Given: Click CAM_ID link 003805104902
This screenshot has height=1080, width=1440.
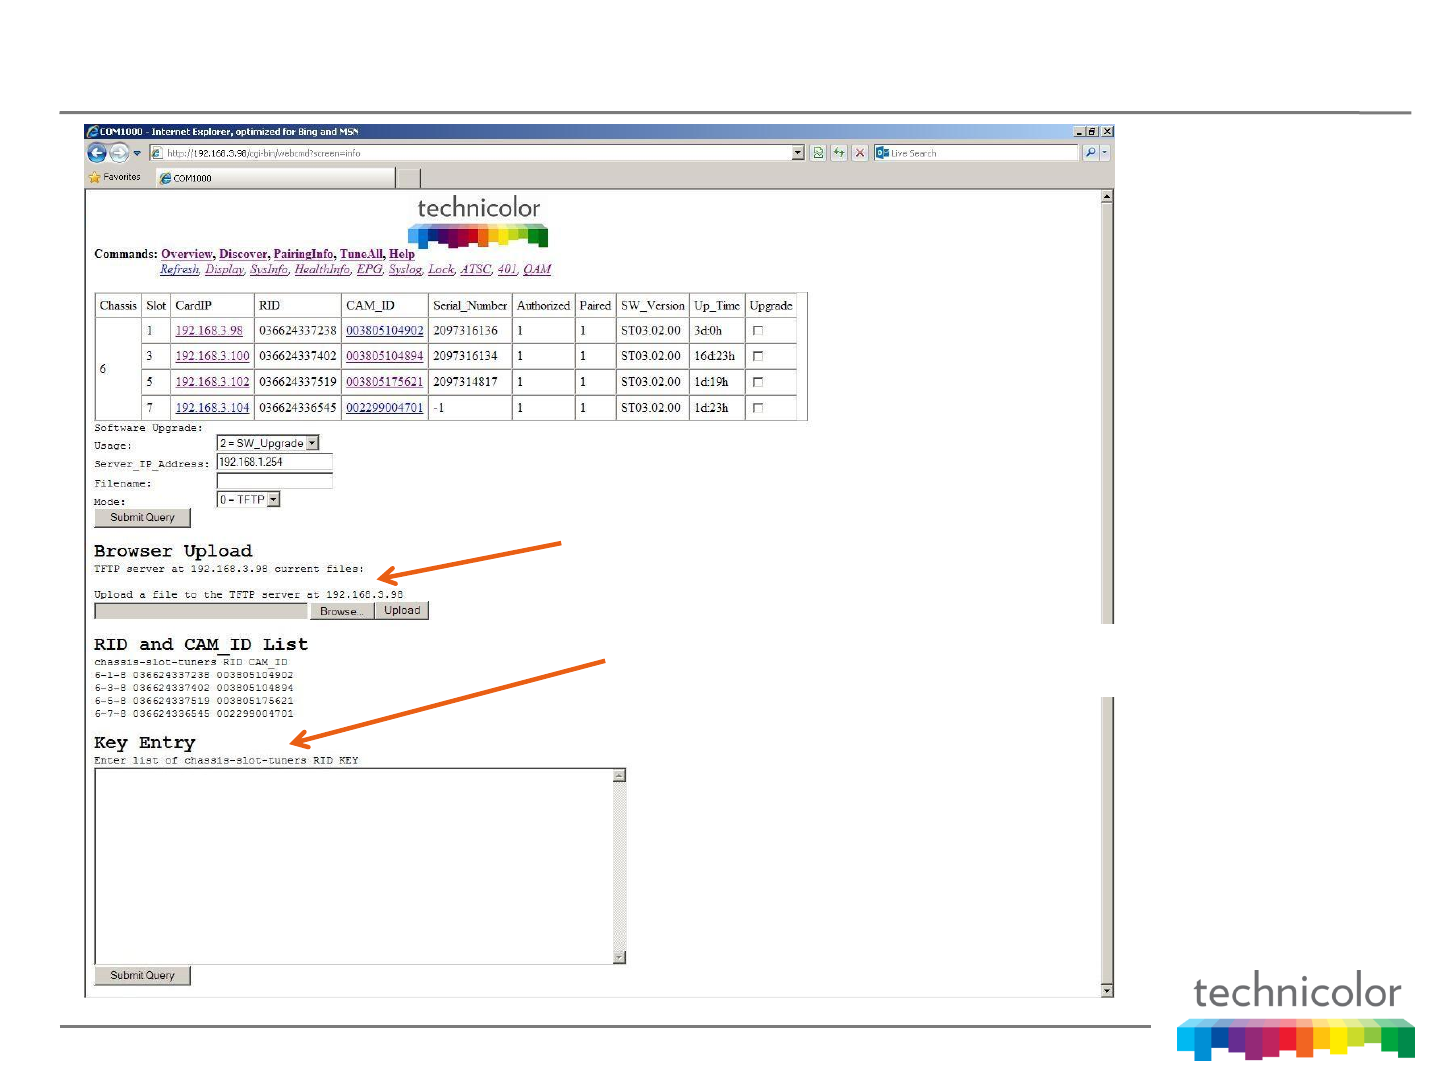Looking at the screenshot, I should coord(385,331).
